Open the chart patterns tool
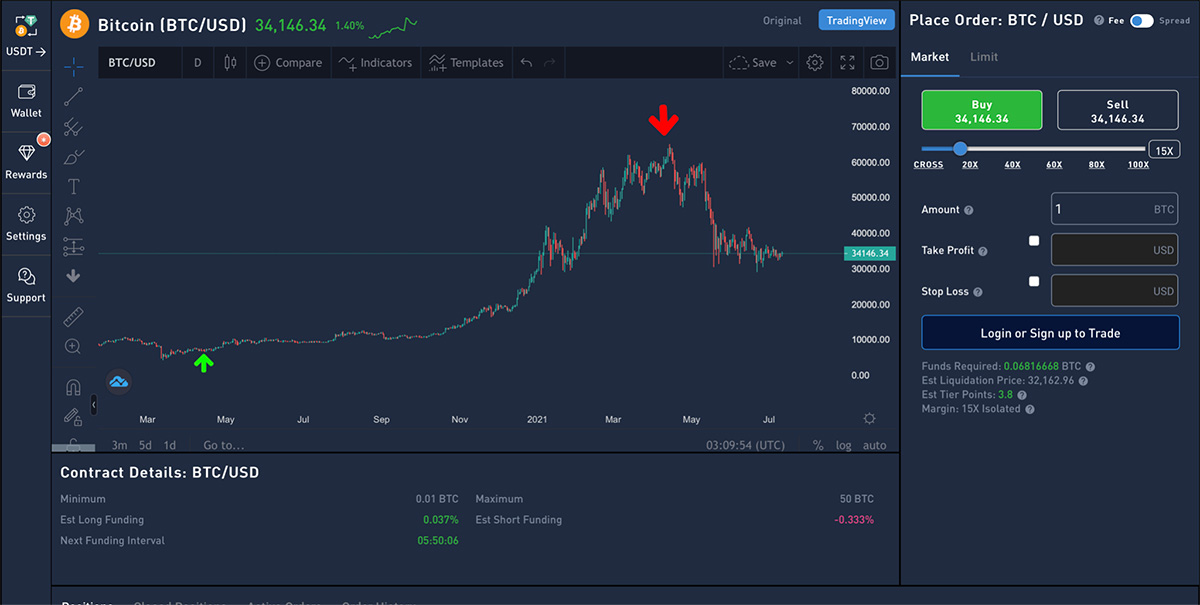 (73, 216)
